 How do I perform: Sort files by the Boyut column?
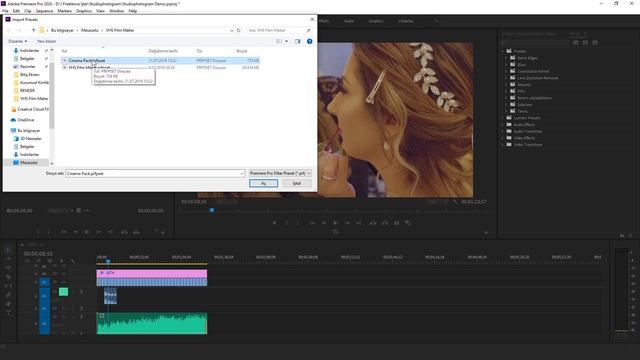242,51
